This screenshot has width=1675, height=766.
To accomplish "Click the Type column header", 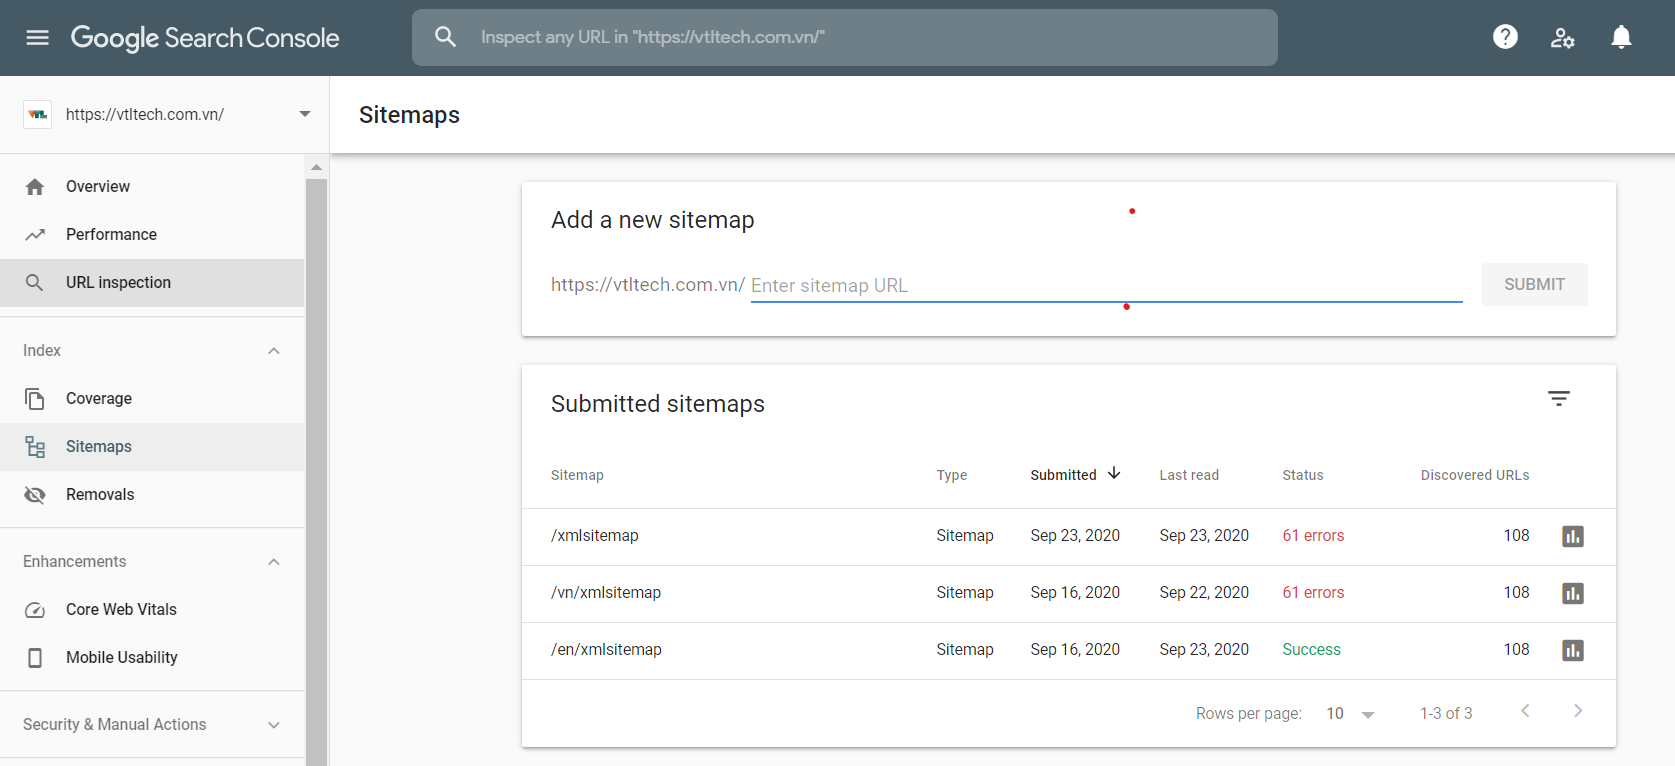I will pyautogui.click(x=951, y=475).
